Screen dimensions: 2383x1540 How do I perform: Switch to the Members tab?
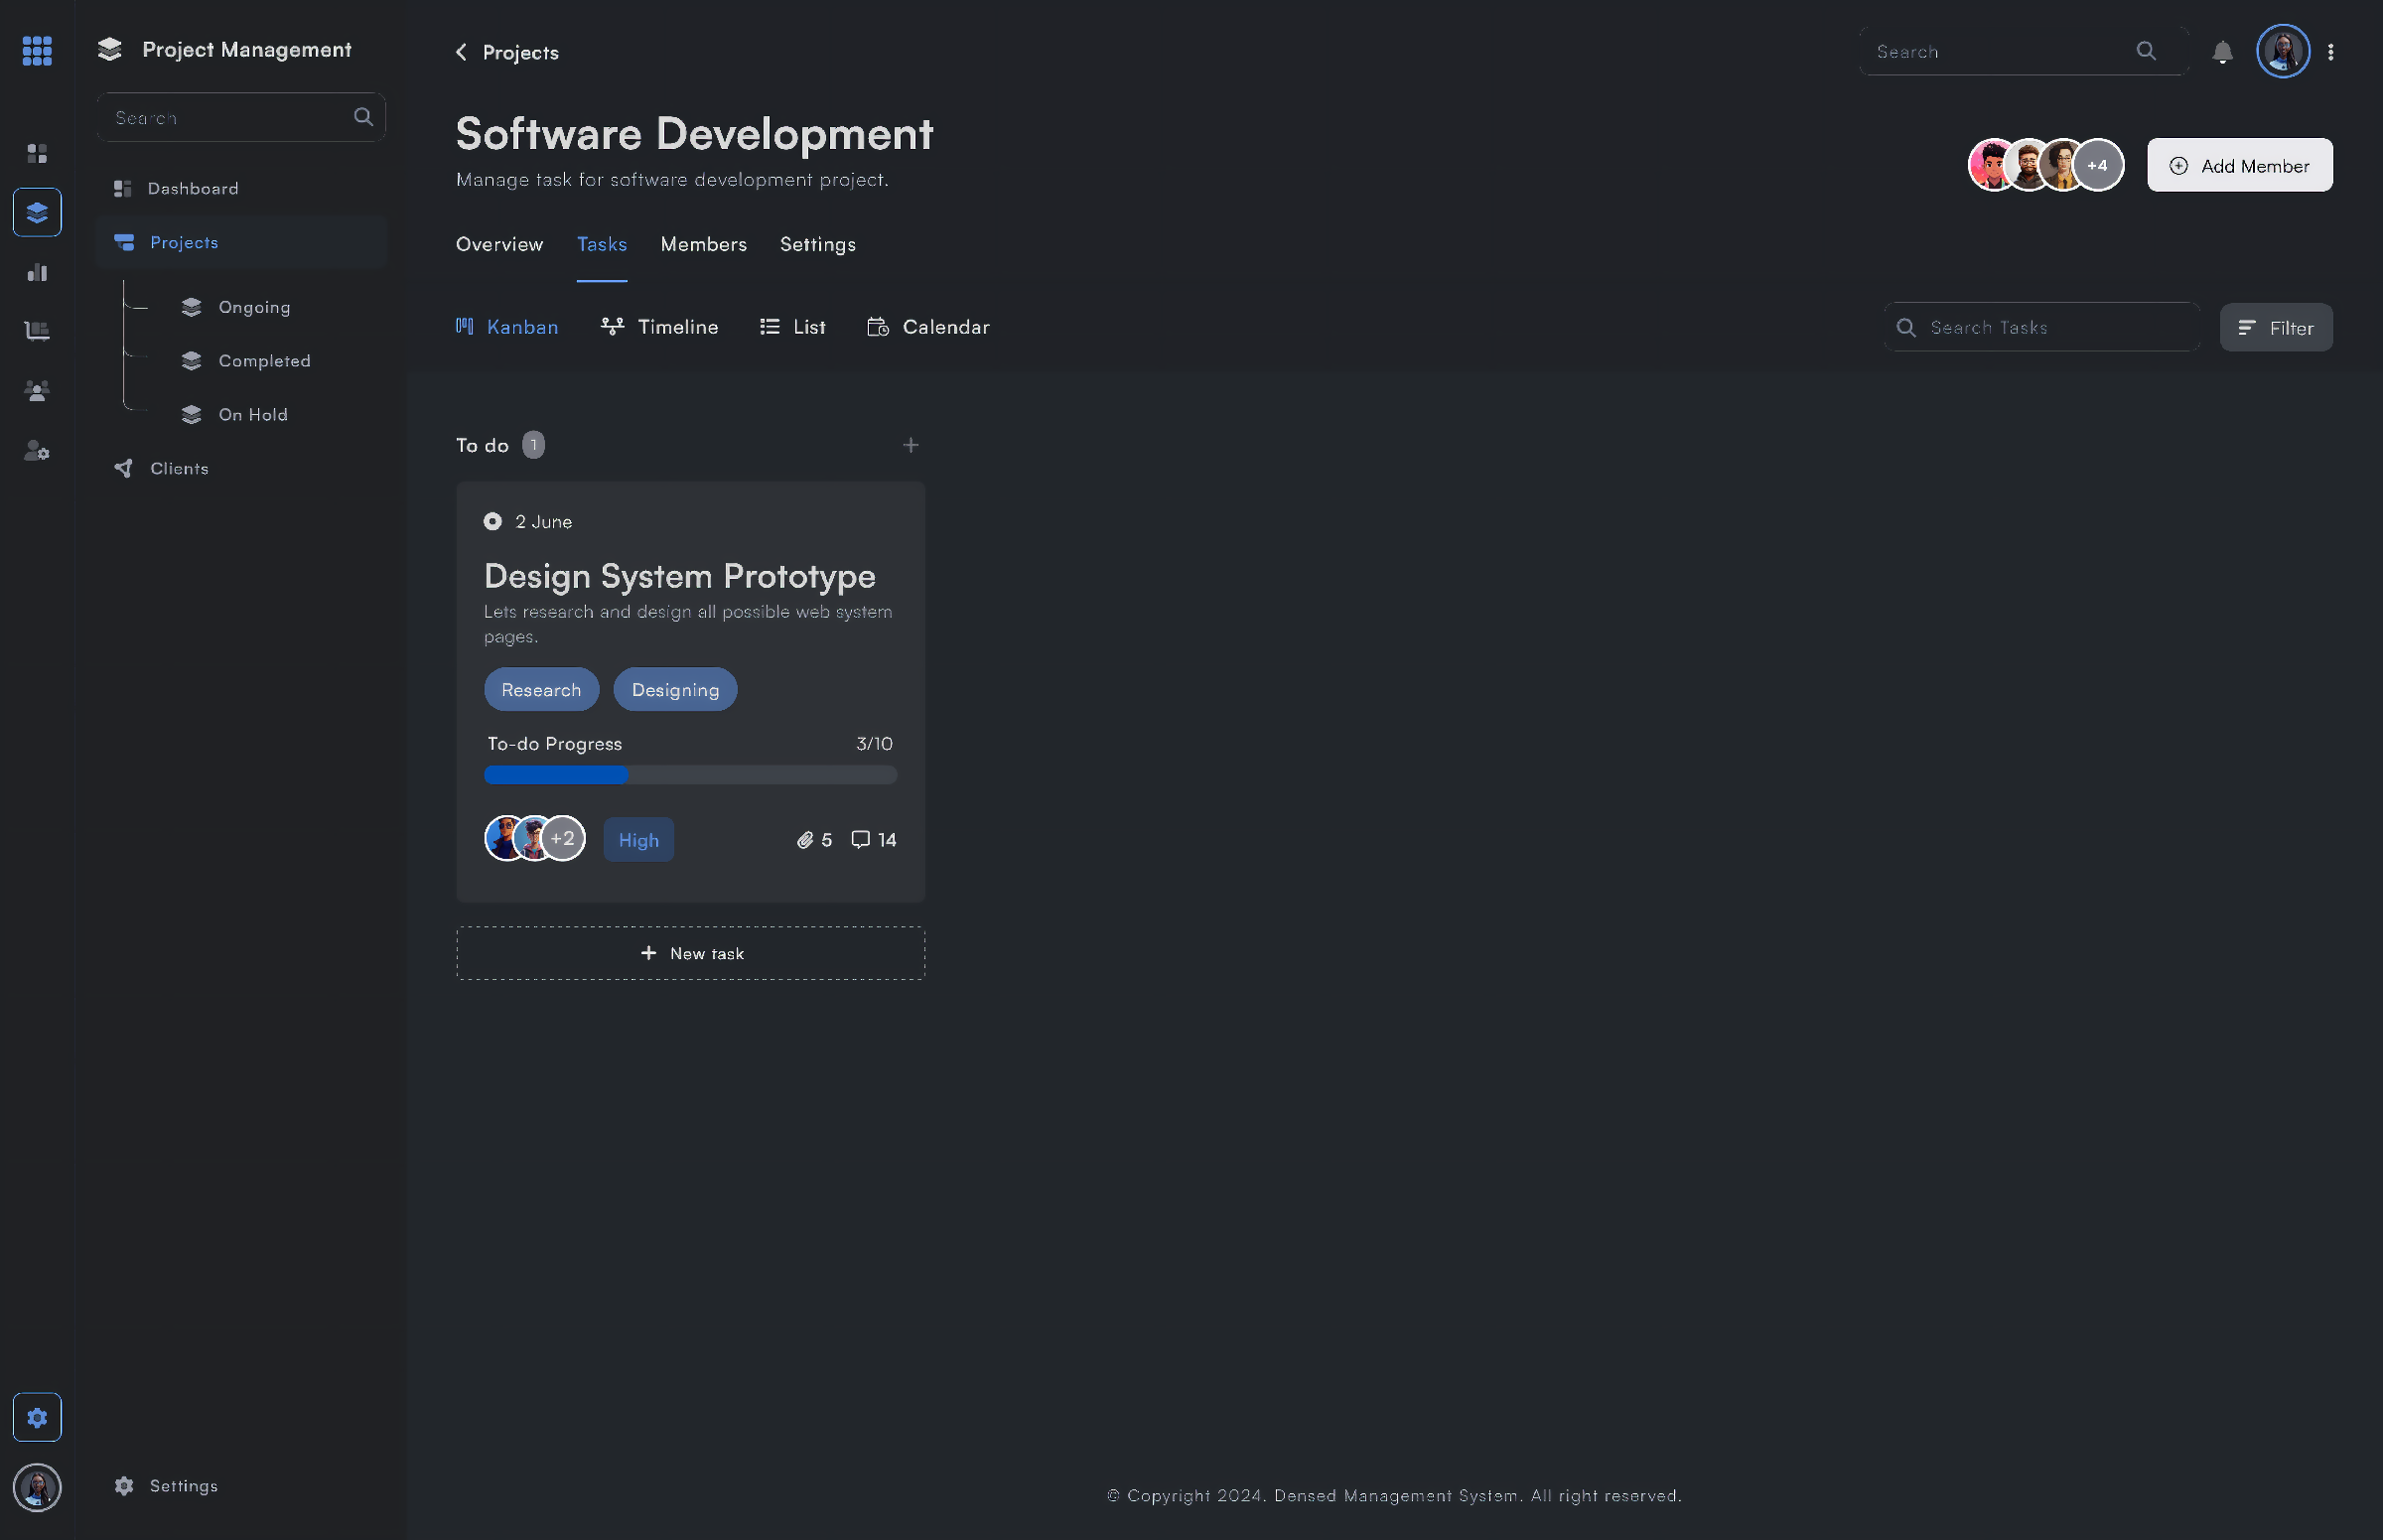(x=703, y=244)
